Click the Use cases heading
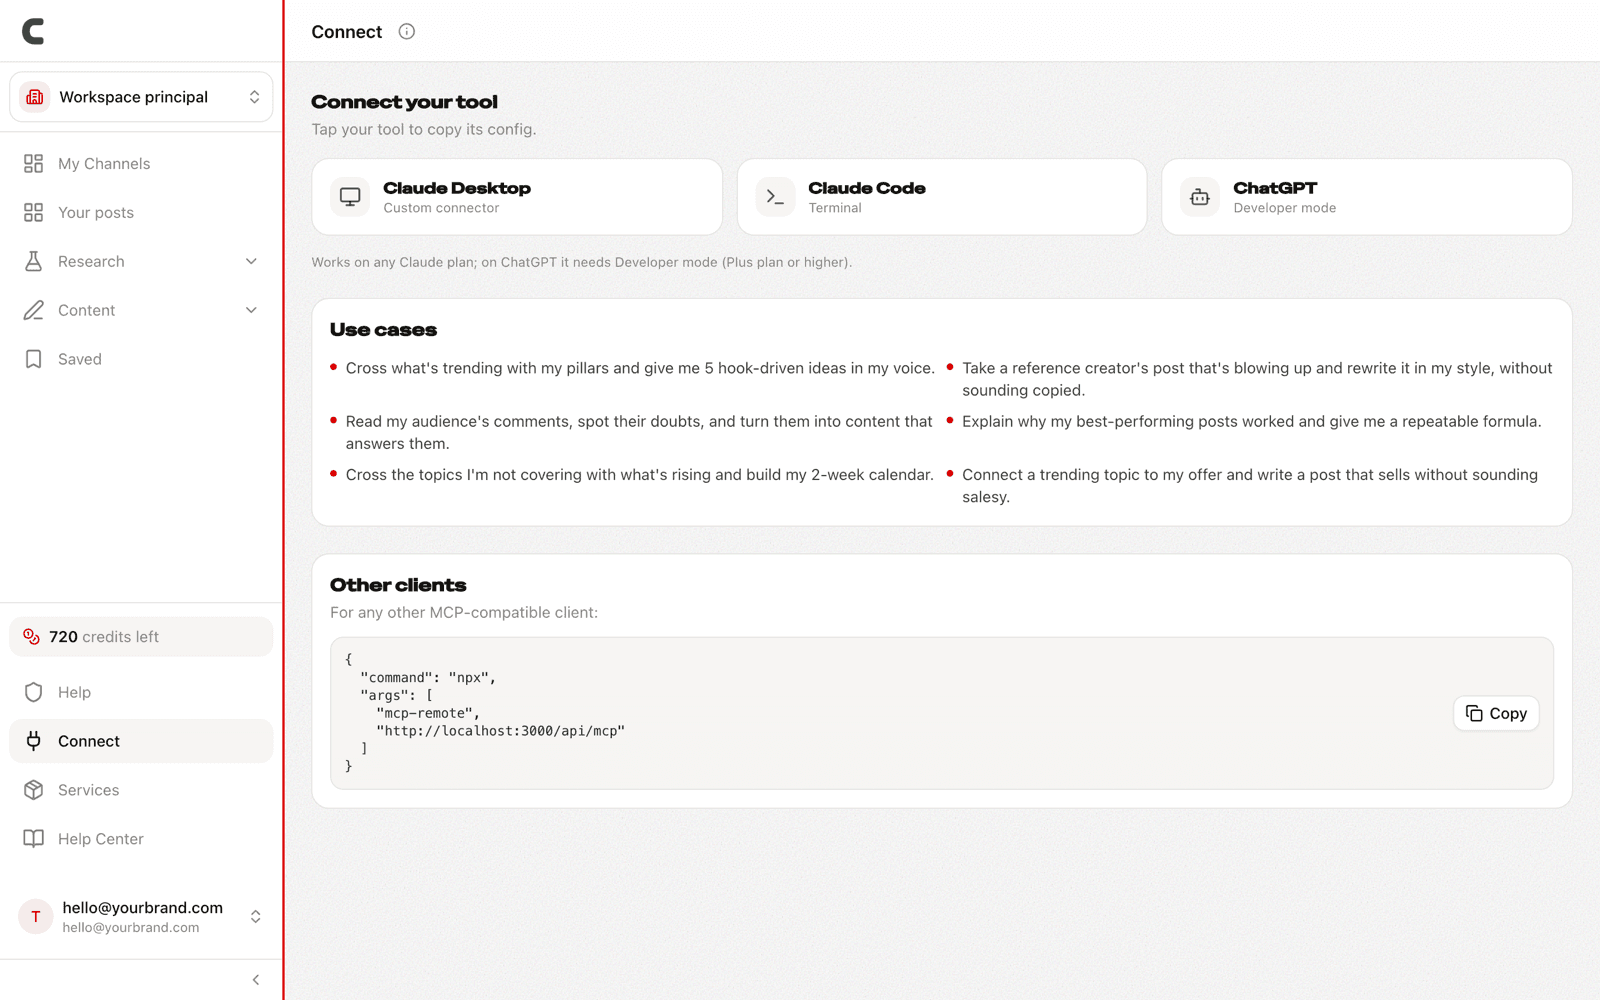 click(x=383, y=330)
